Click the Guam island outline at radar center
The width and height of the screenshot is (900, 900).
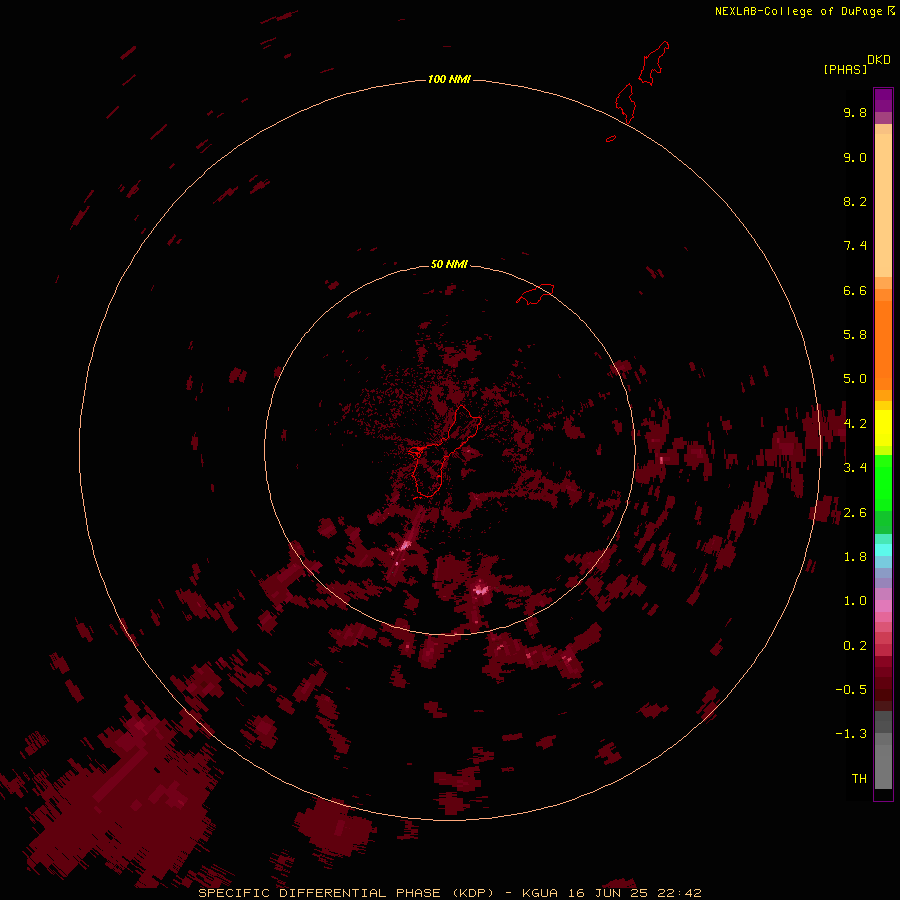click(447, 452)
